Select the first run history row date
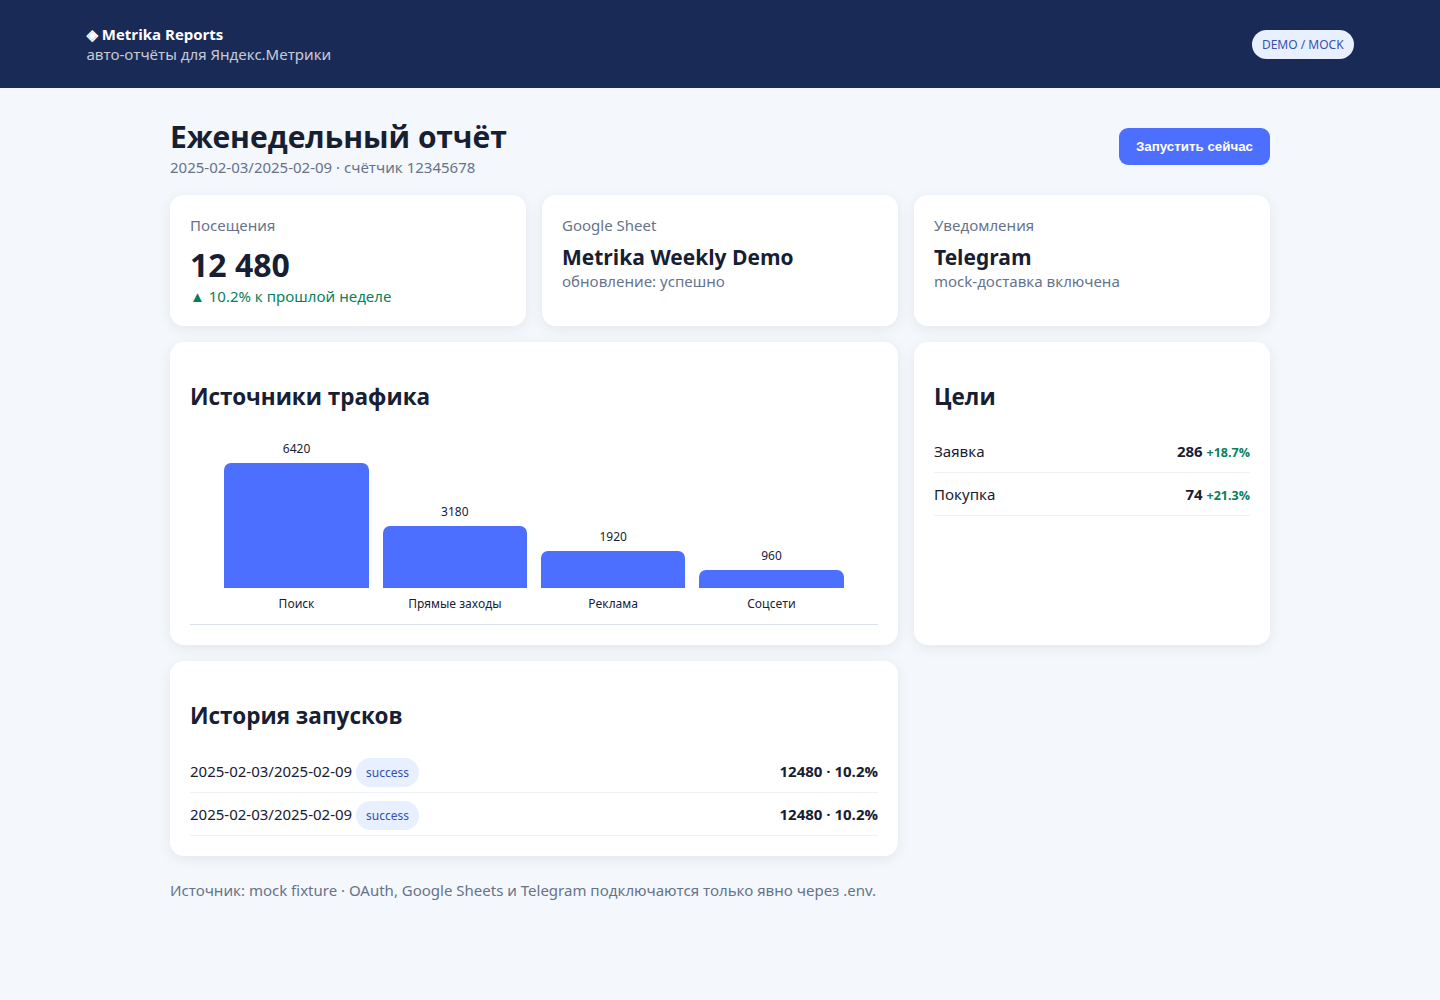Viewport: 1440px width, 1000px height. [271, 772]
